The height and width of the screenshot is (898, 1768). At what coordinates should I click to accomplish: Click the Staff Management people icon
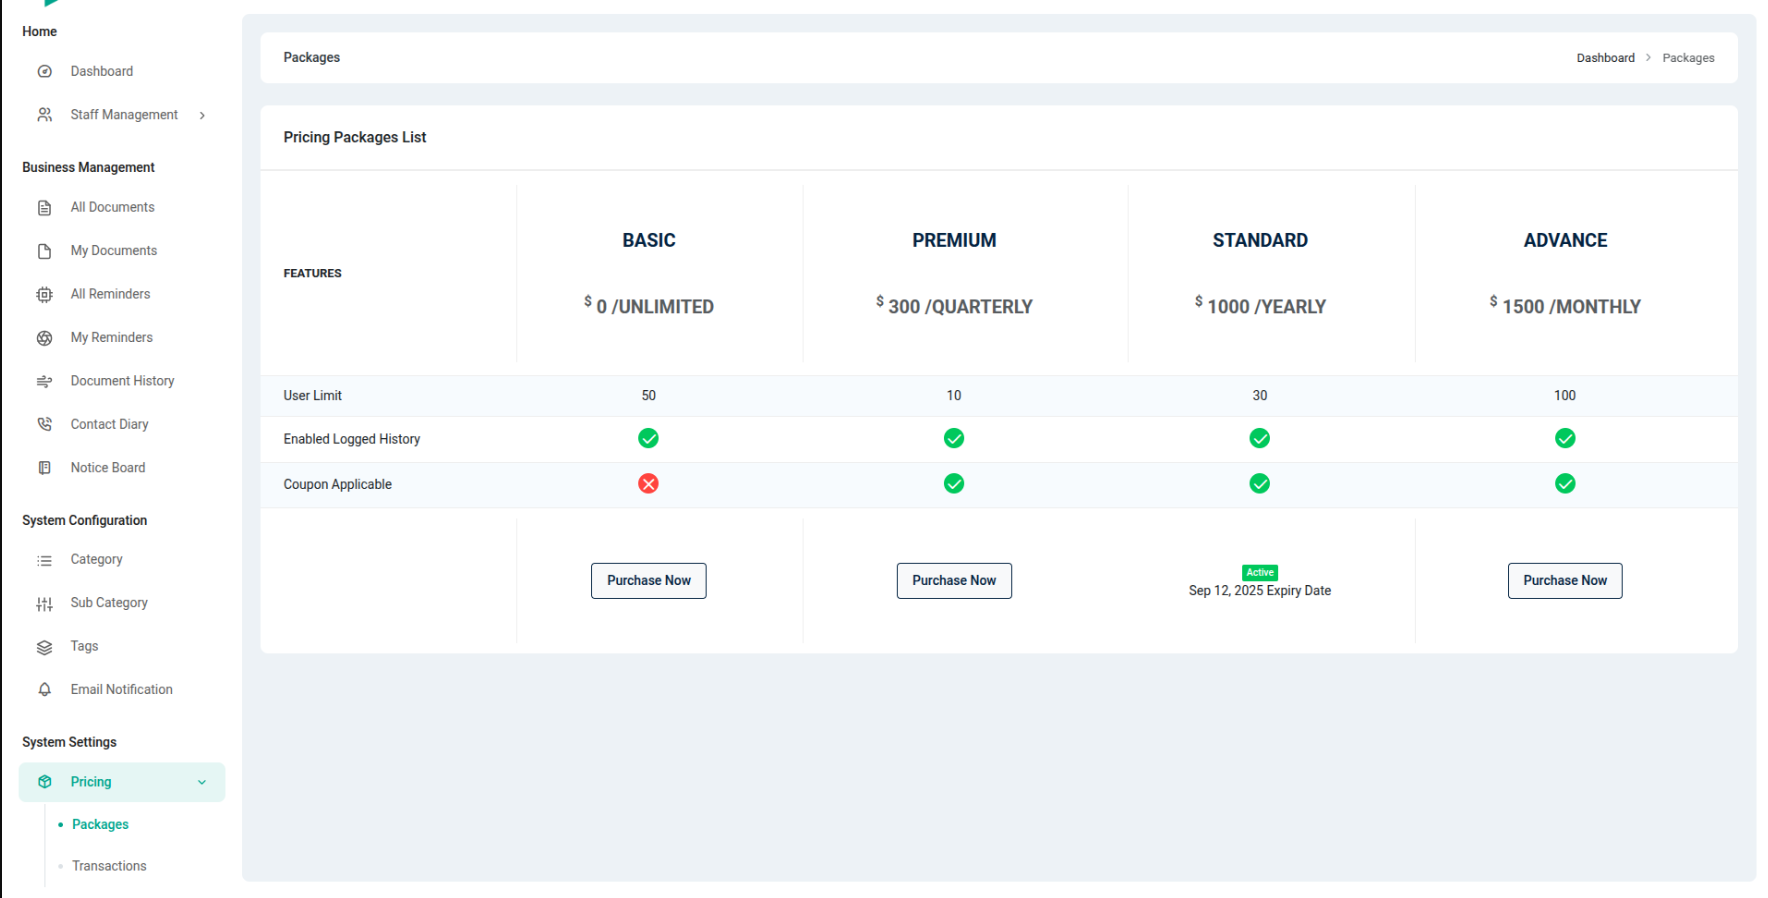click(44, 115)
